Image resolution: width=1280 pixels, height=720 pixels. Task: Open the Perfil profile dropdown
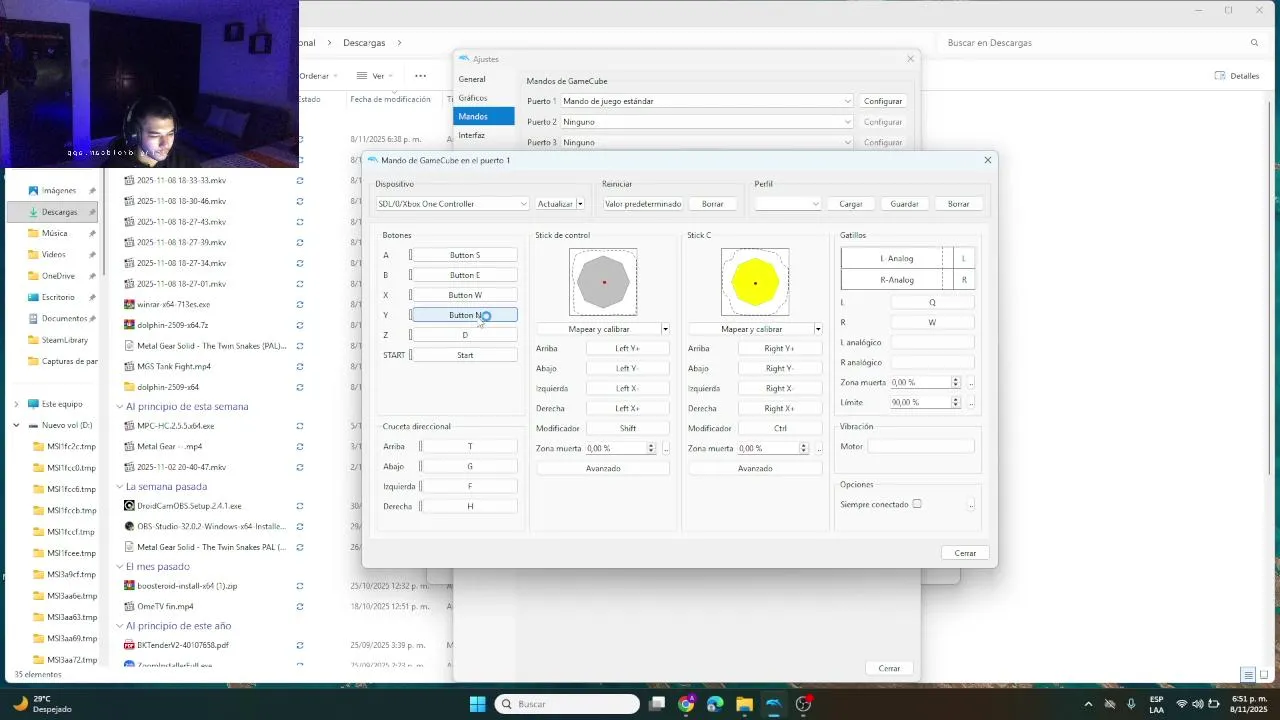coord(788,204)
